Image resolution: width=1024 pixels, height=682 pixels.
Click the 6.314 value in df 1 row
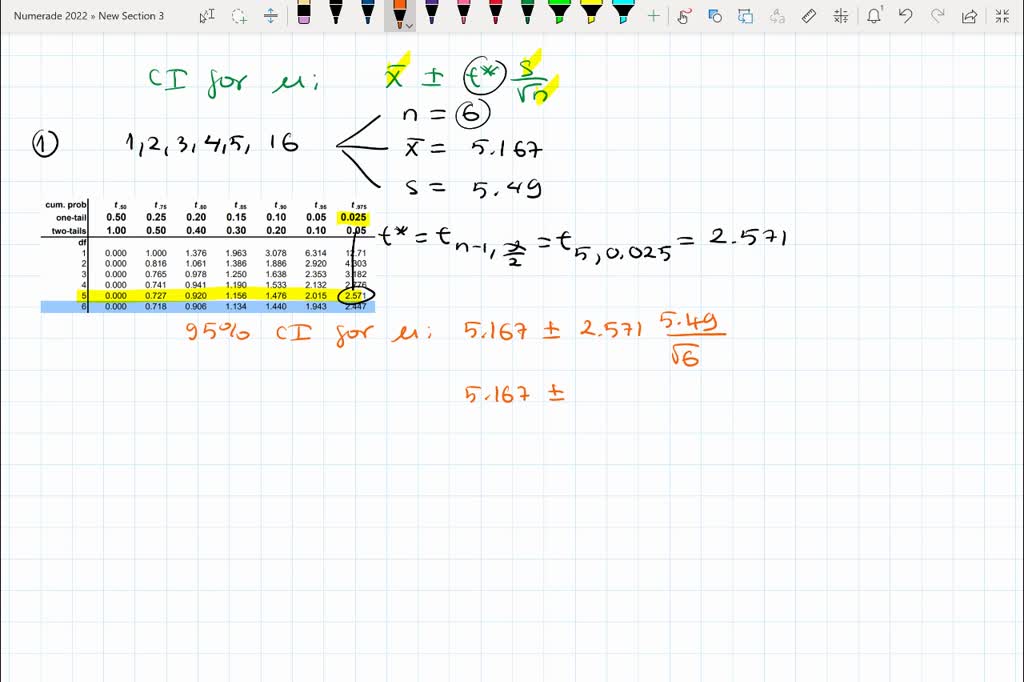(316, 253)
